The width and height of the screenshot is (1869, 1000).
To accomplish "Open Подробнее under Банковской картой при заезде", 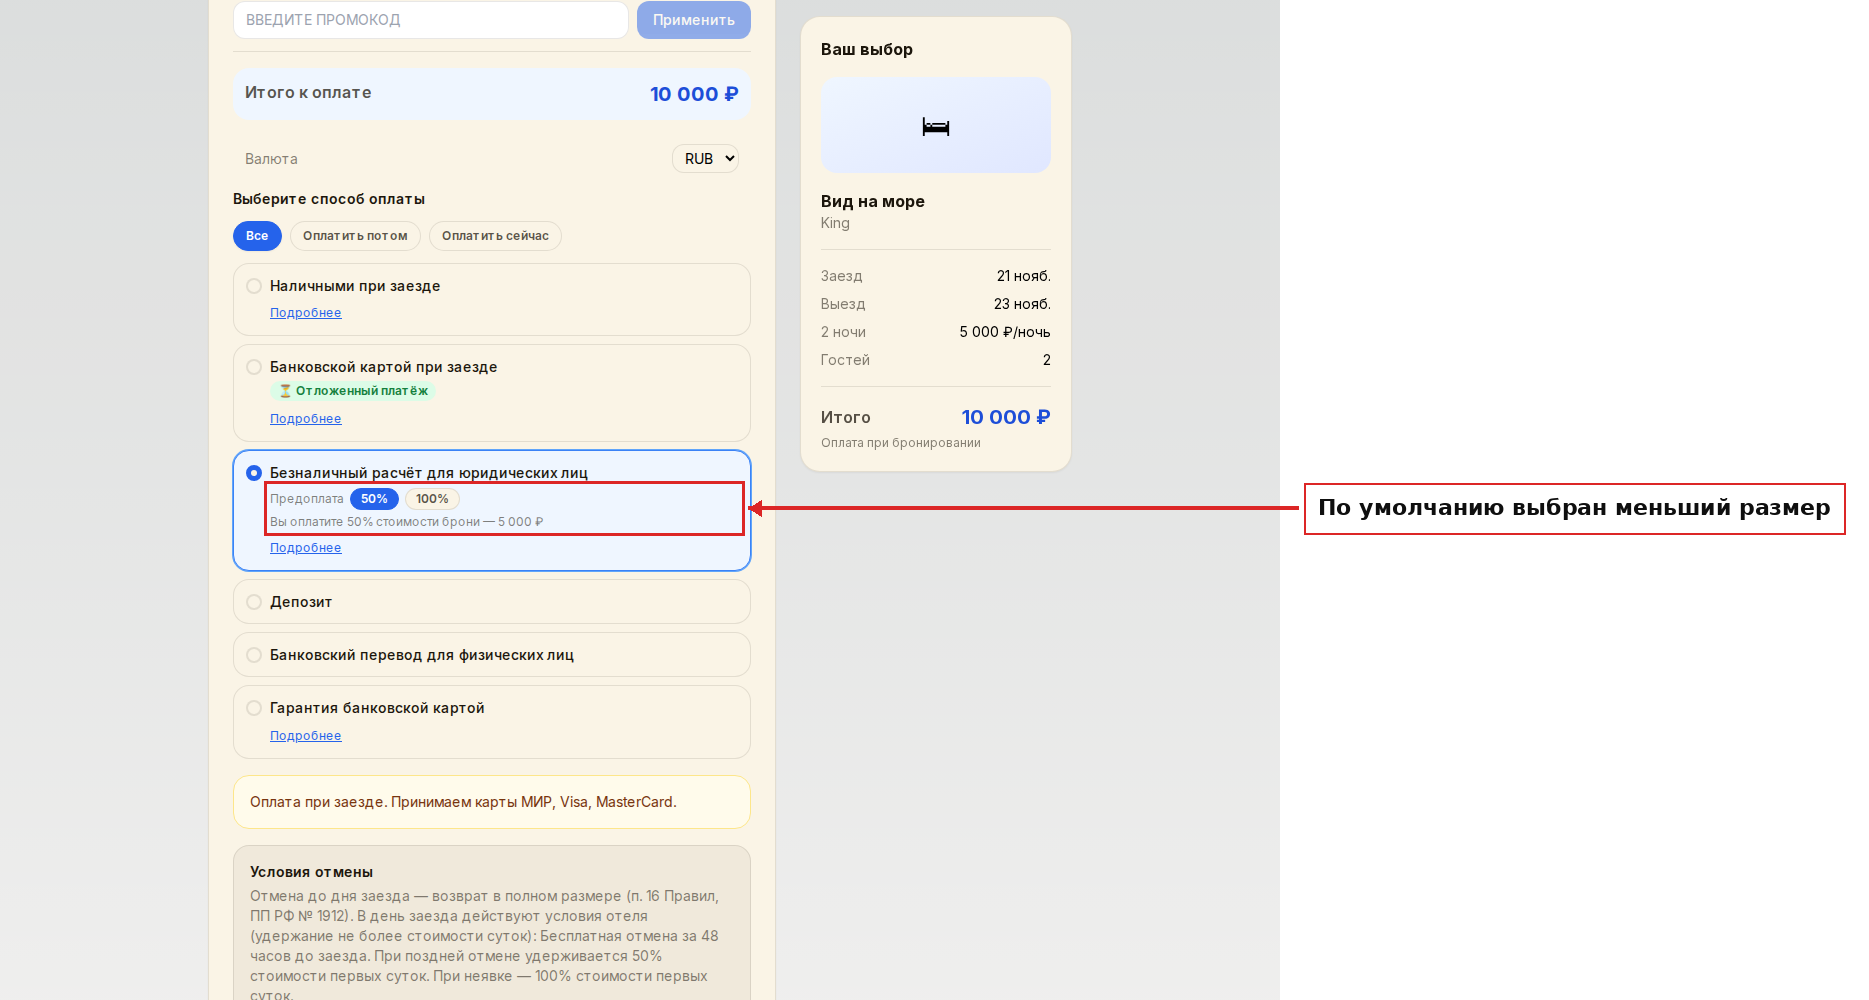I will pyautogui.click(x=305, y=419).
